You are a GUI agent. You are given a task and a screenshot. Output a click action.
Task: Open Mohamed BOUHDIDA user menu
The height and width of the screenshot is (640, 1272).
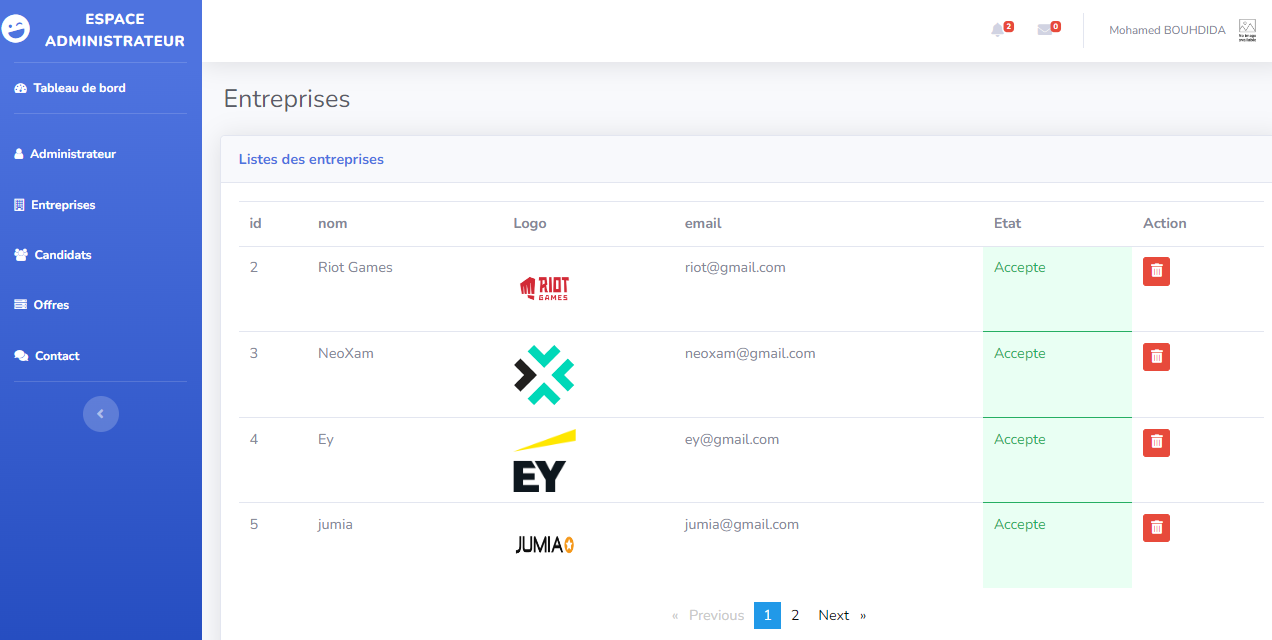[1166, 30]
